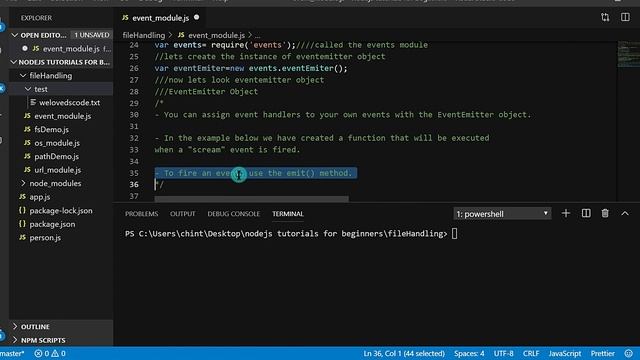Select the Terminal tab
Image resolution: width=640 pixels, height=360 pixels.
pyautogui.click(x=288, y=213)
